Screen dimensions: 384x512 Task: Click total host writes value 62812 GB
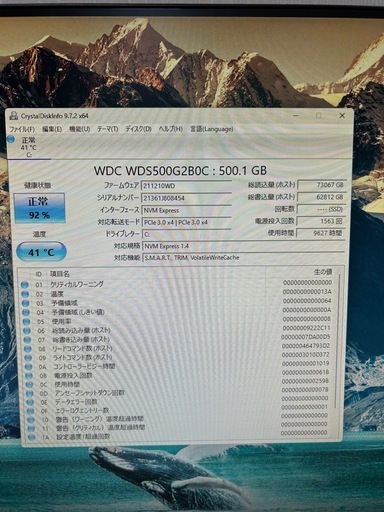click(321, 197)
